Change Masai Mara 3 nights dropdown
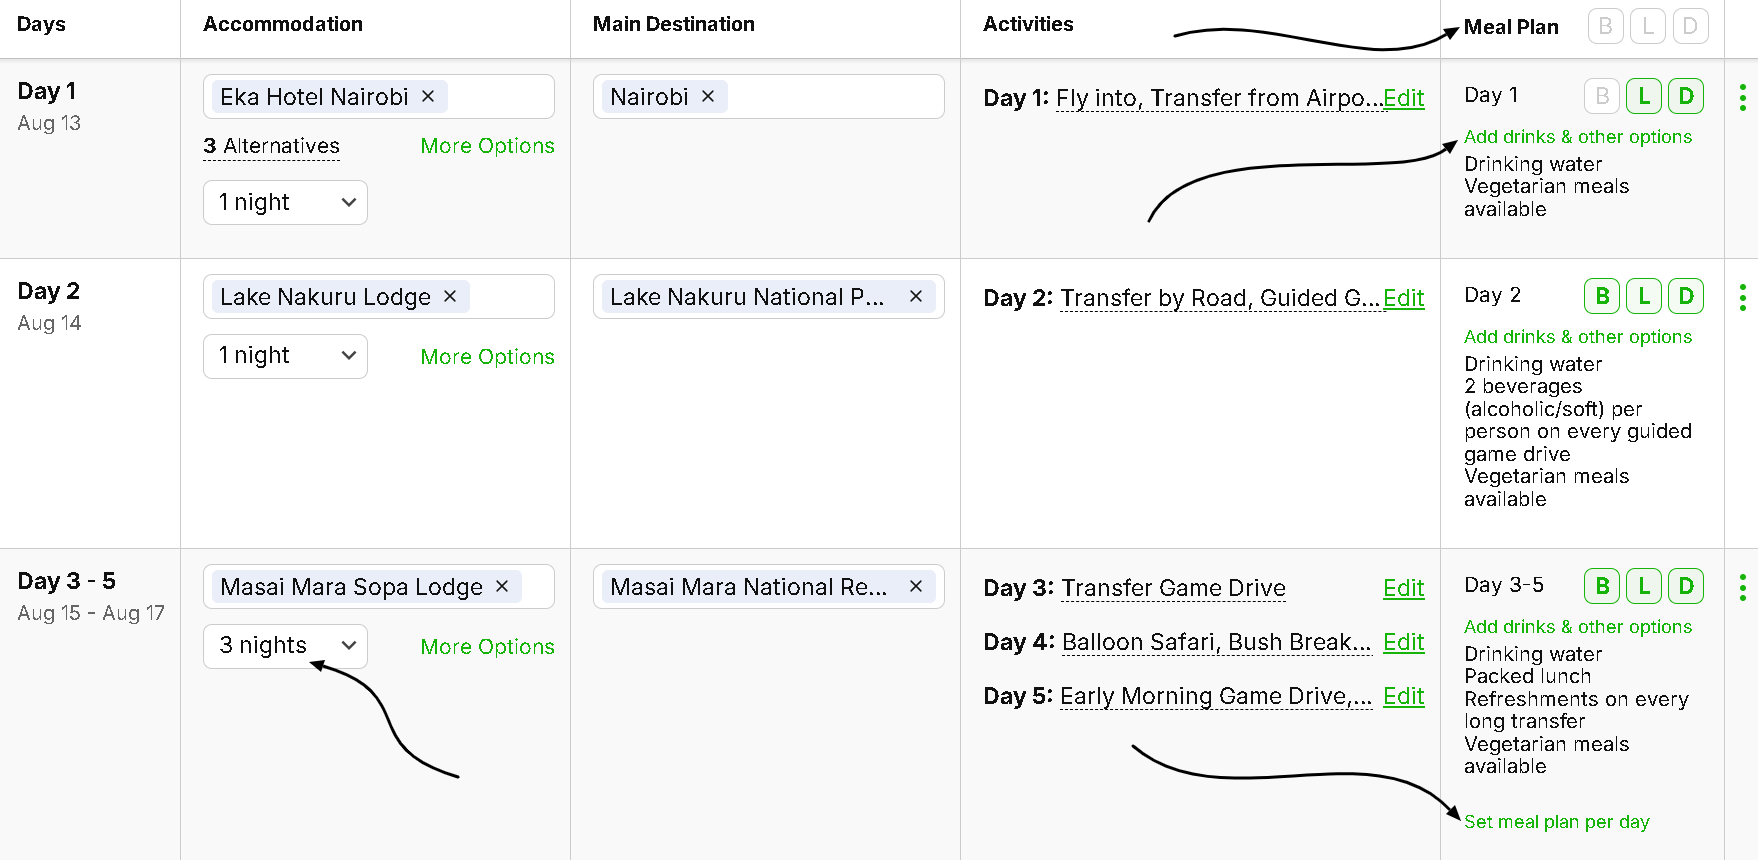 [x=285, y=646]
